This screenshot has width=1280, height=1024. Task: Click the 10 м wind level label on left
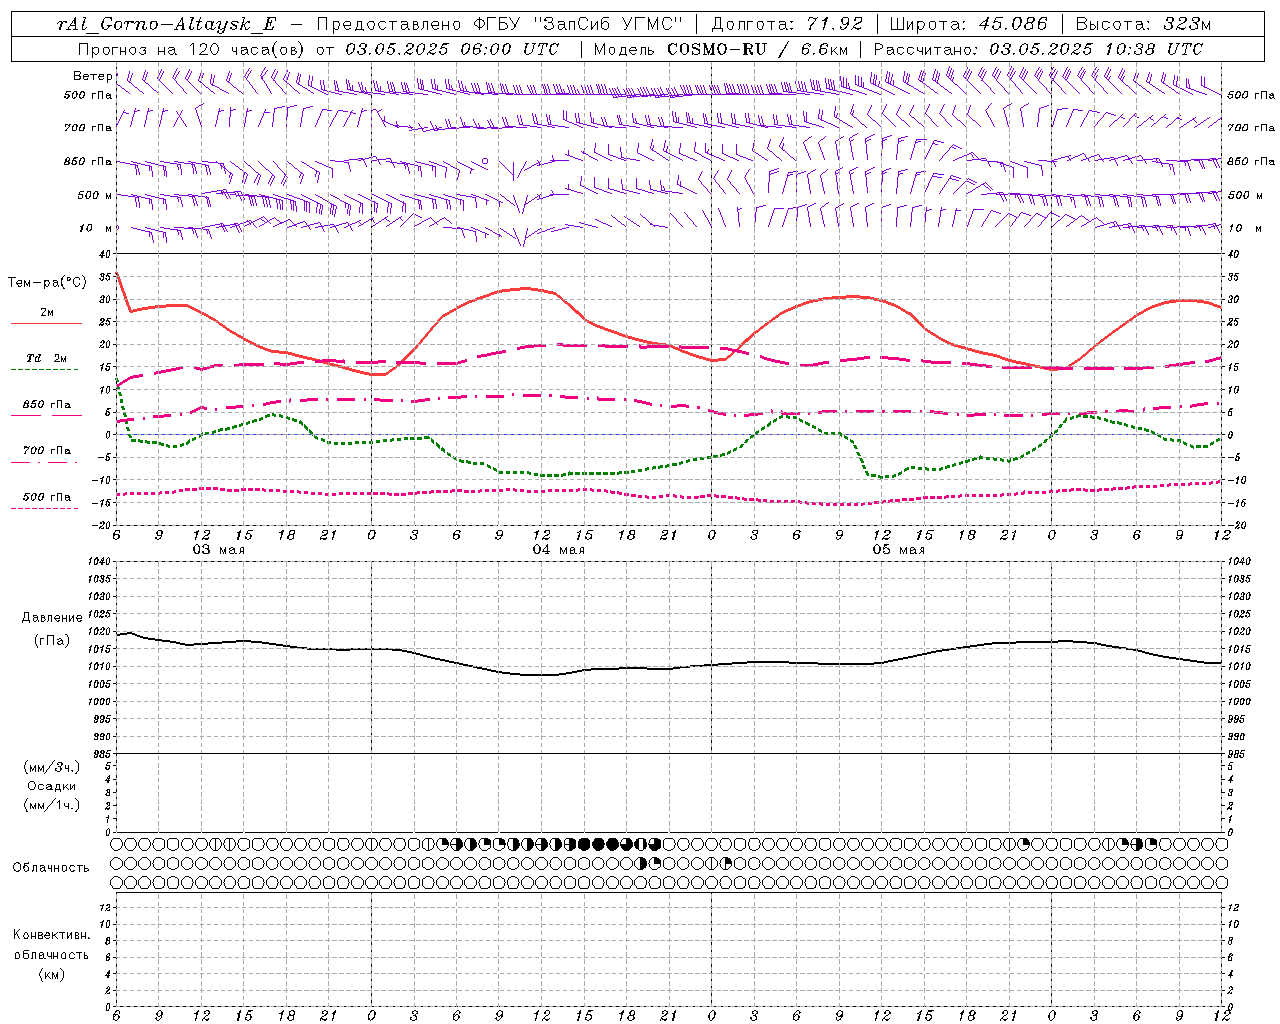(x=95, y=228)
